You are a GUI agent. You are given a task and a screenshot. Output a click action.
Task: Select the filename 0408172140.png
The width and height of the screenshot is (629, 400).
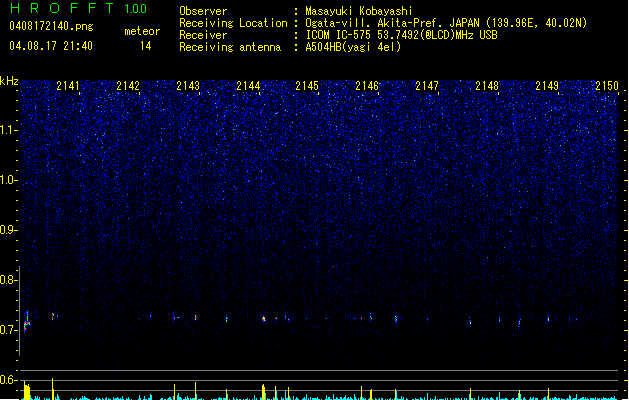(51, 26)
